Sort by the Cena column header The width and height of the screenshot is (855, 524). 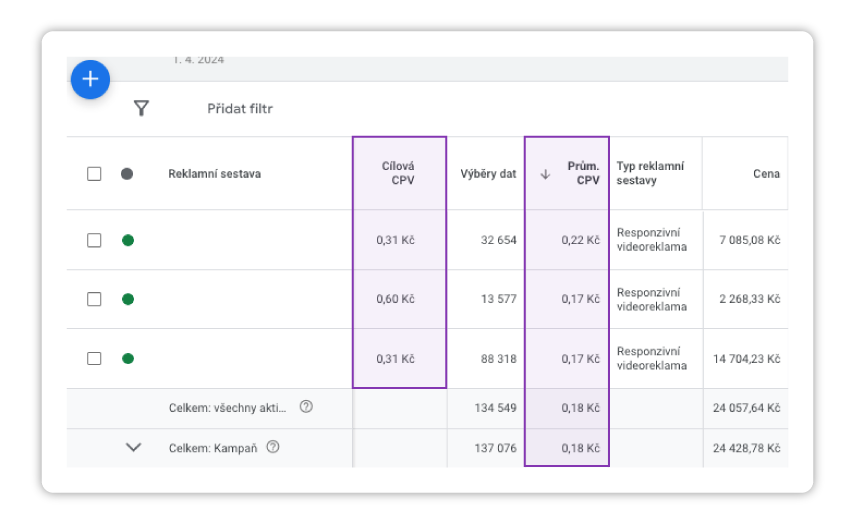766,174
